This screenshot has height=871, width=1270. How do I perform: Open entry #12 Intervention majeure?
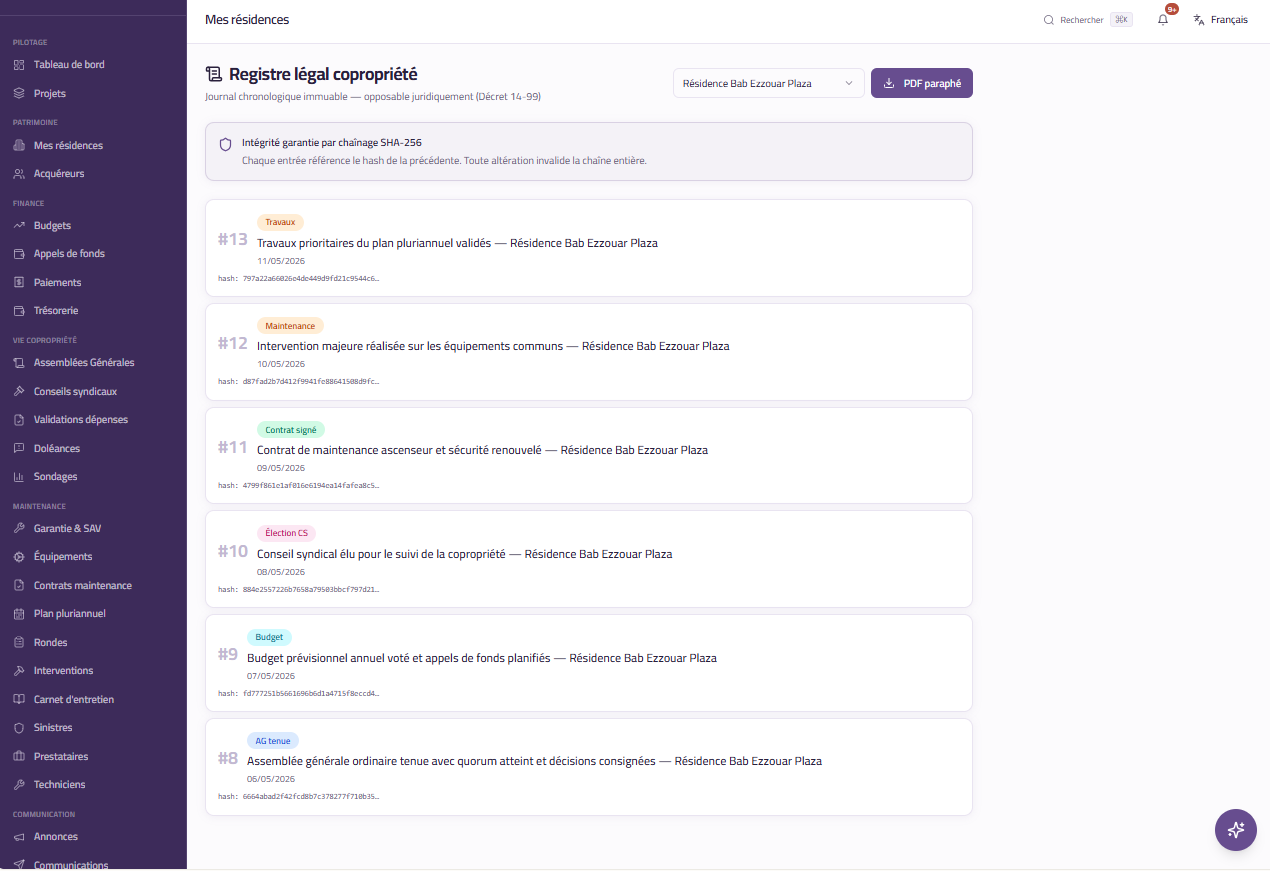(589, 352)
